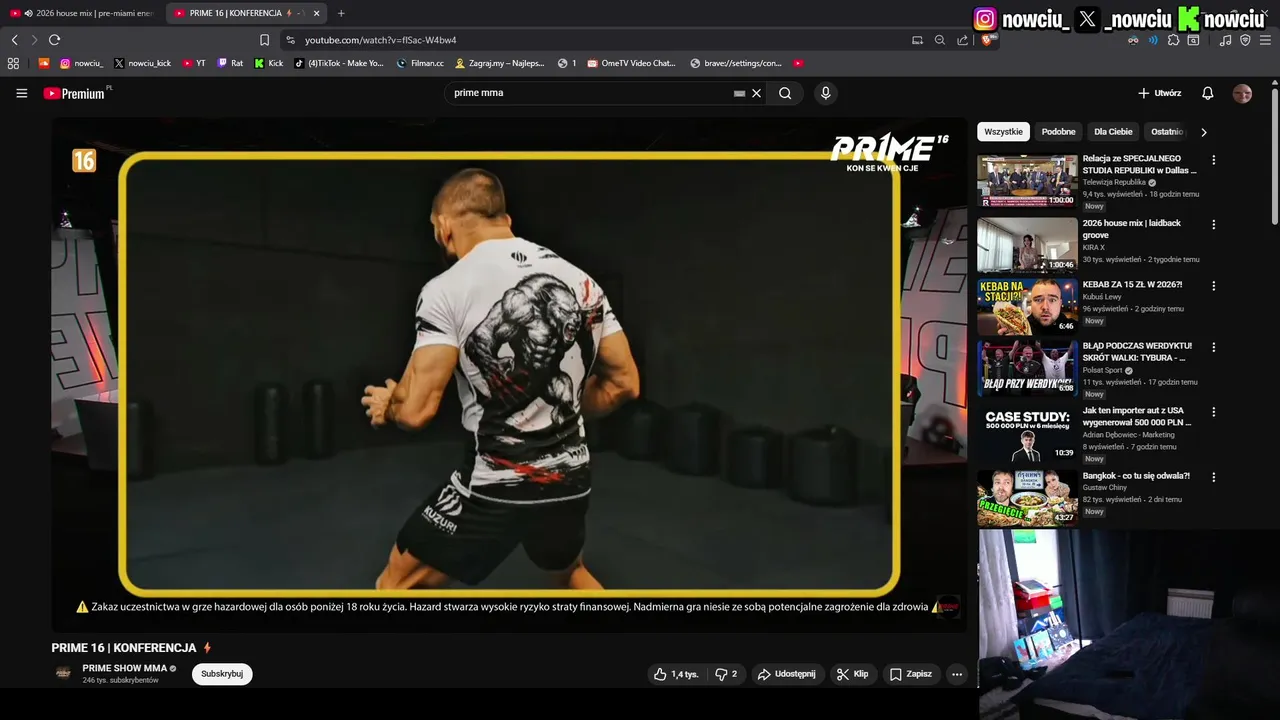The image size is (1280, 720).
Task: Open the TikTok bookmark
Action: coord(339,63)
